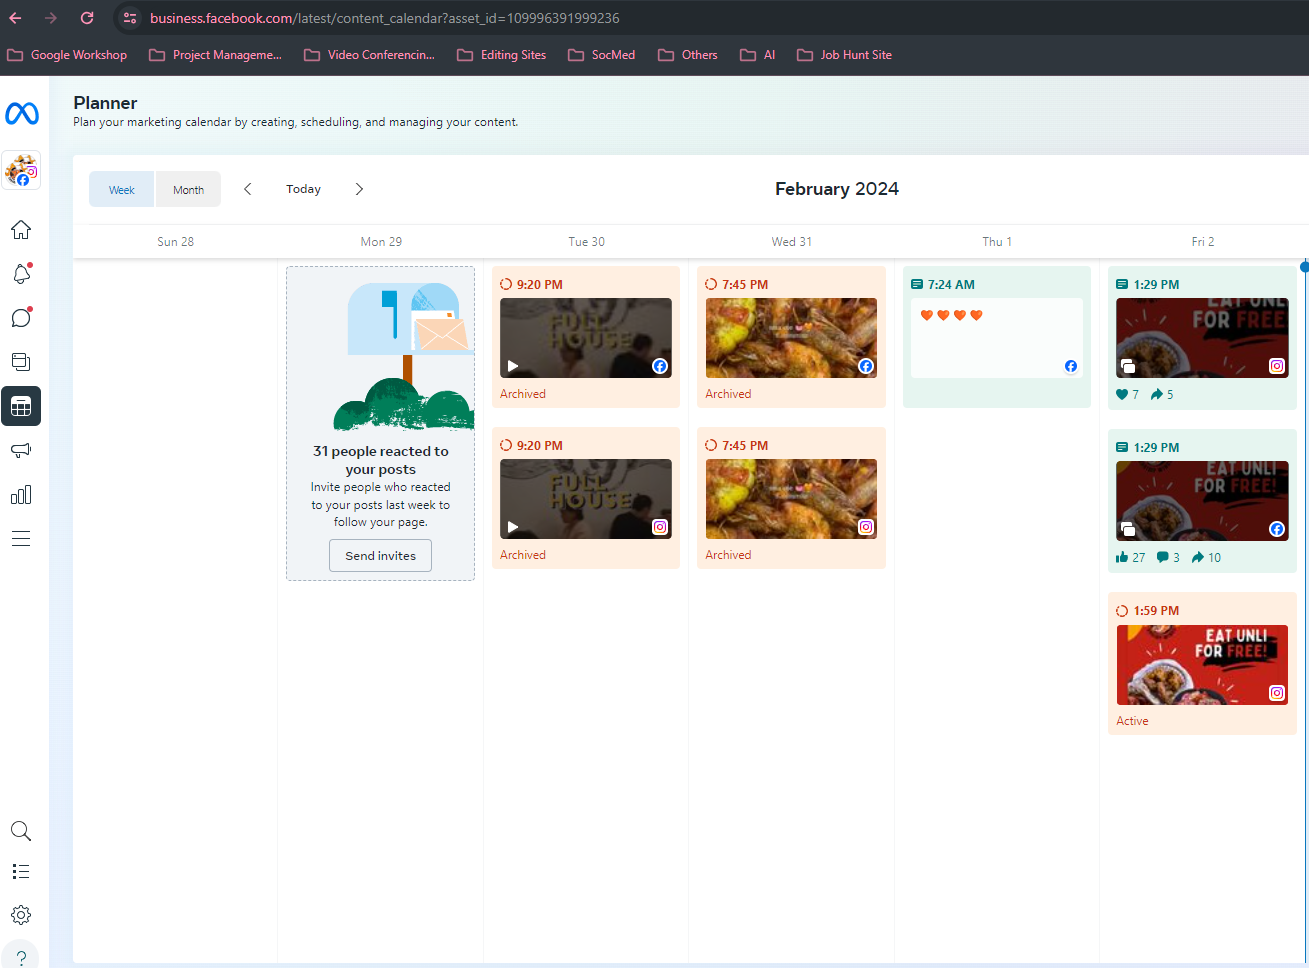
Task: Open Help via the question mark icon
Action: (x=21, y=957)
